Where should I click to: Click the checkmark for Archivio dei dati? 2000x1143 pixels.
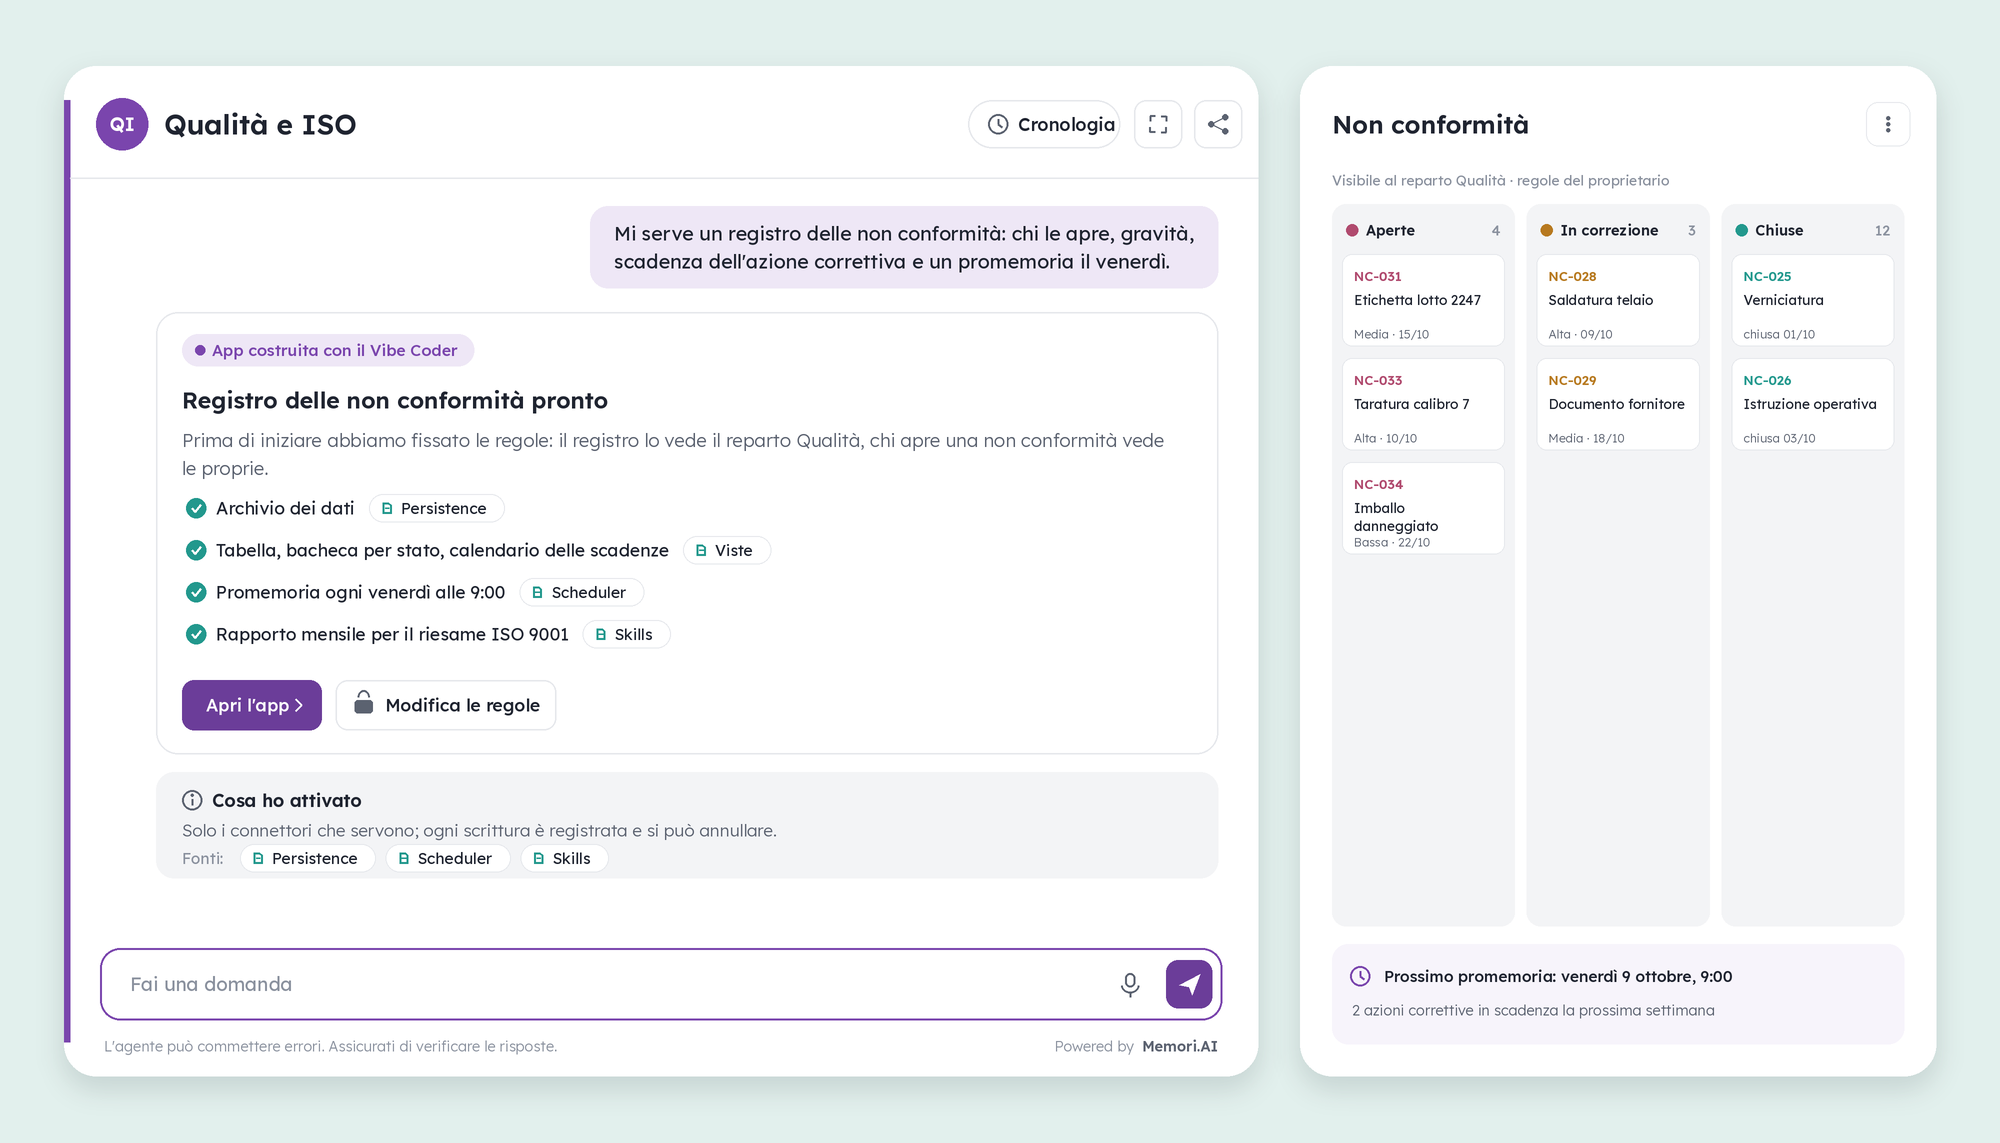tap(196, 508)
